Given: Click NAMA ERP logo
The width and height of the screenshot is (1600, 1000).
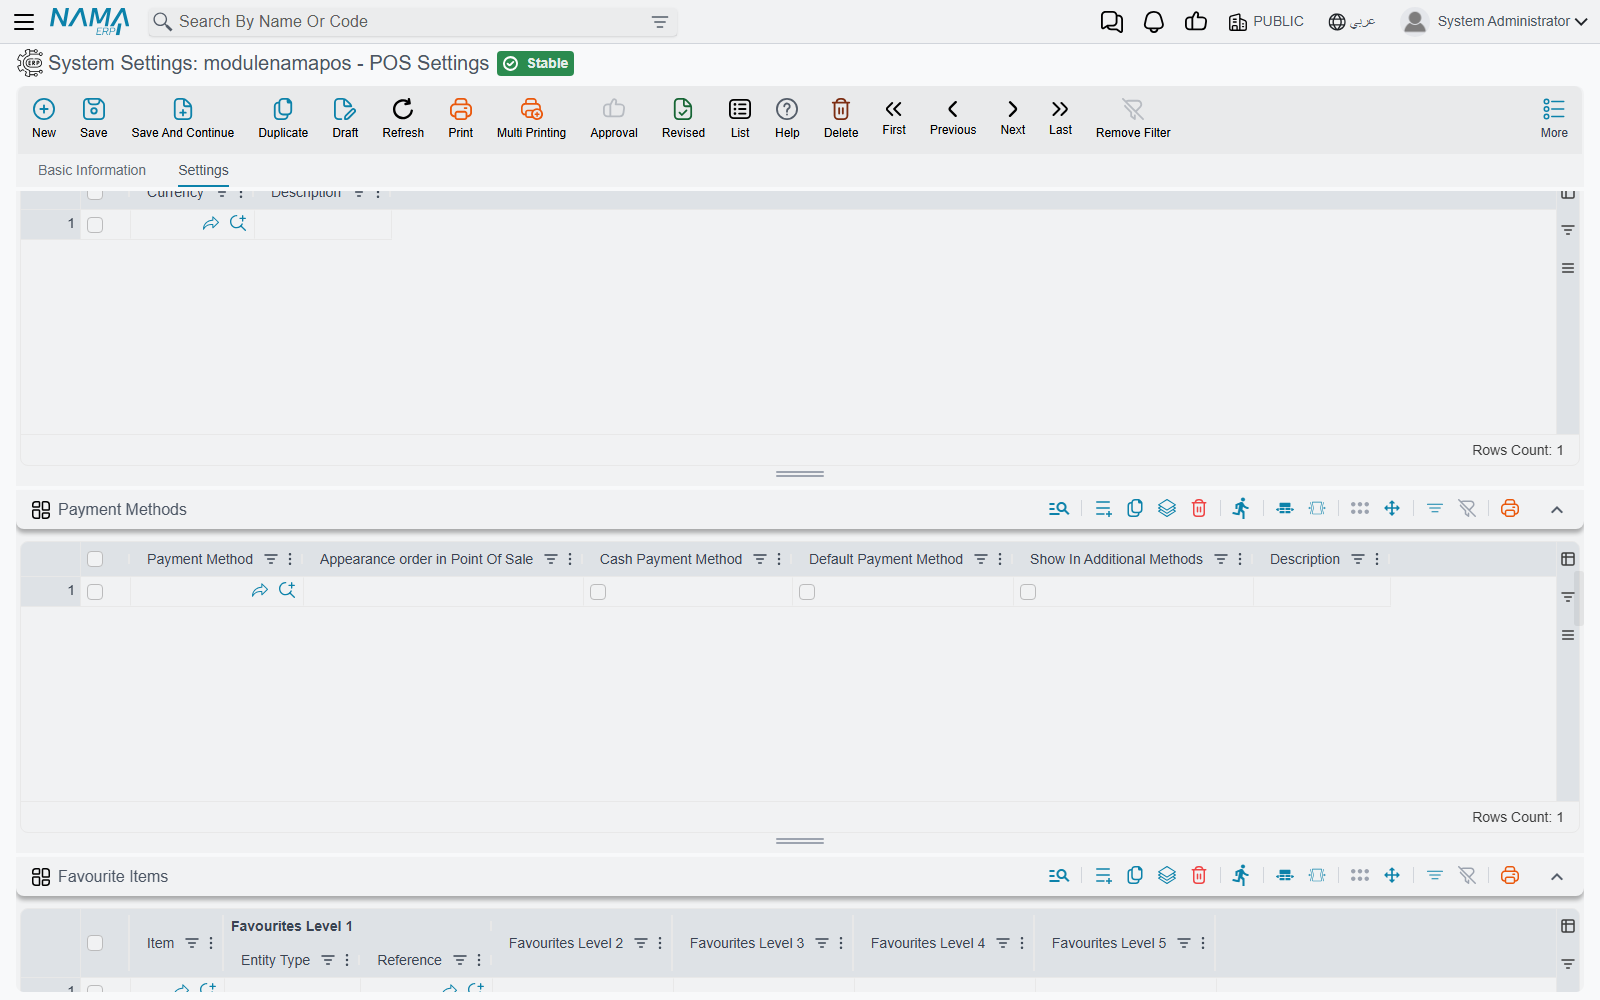Looking at the screenshot, I should (x=90, y=21).
